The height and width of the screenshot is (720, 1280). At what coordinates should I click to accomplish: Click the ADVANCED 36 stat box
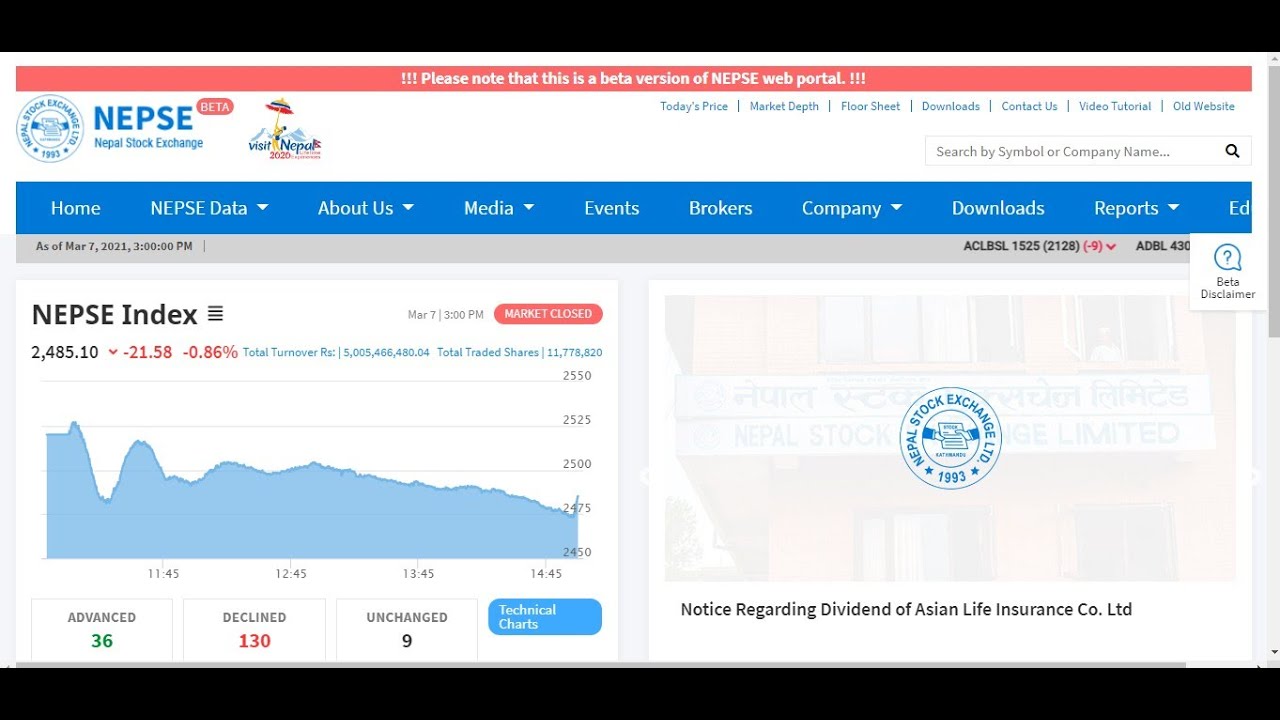pos(102,630)
